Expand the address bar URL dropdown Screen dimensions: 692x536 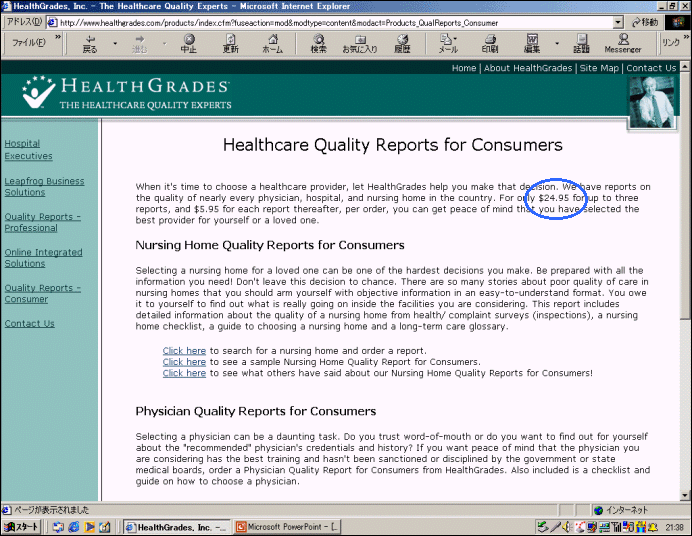pos(617,22)
